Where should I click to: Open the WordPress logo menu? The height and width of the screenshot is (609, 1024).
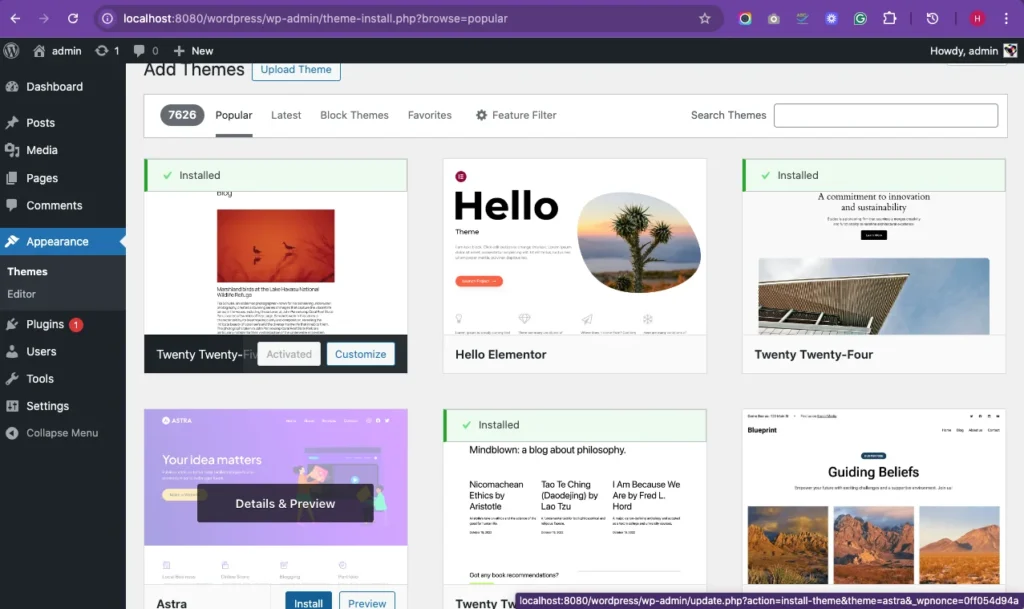[x=11, y=50]
